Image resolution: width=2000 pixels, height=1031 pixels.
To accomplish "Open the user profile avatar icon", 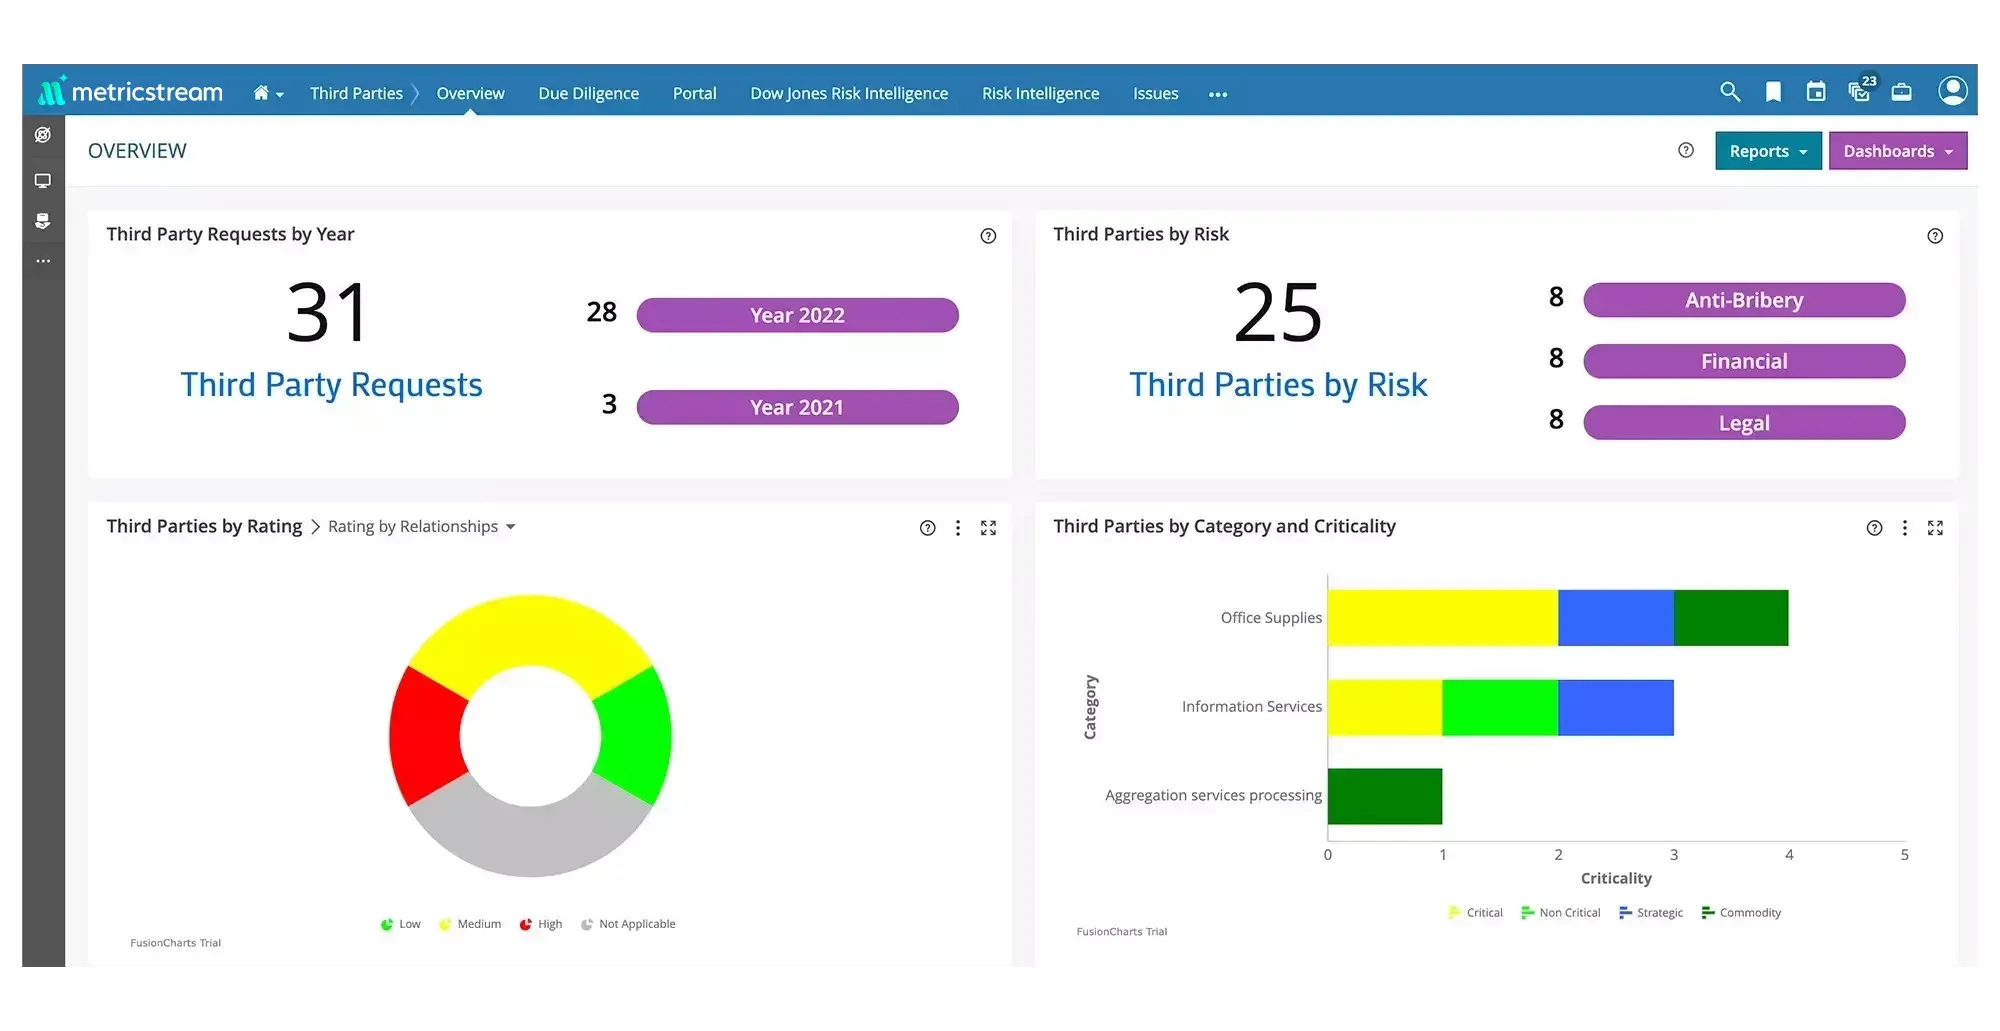I will 1952,91.
